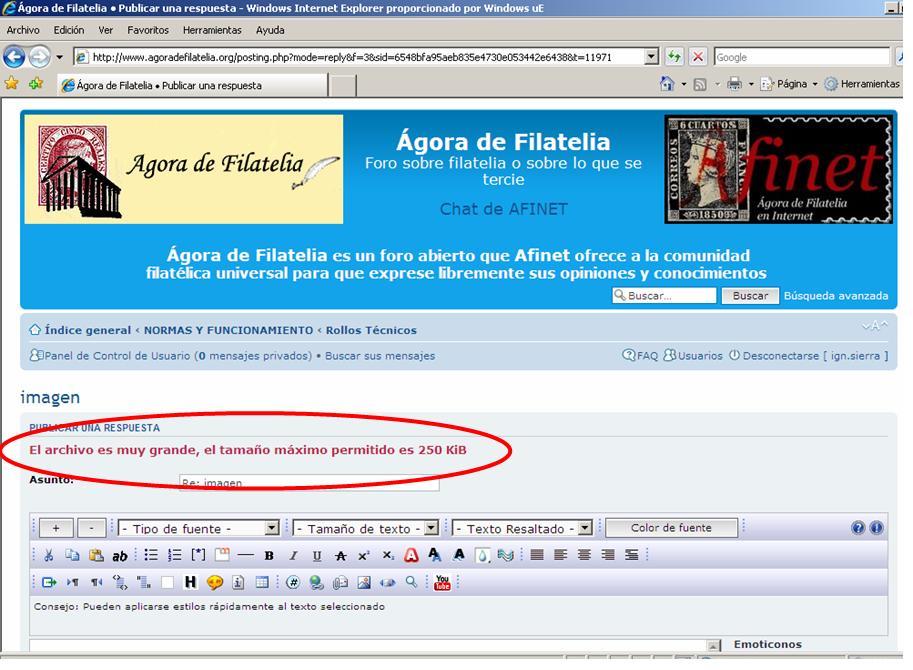Click the browser Refresh button

coord(674,56)
